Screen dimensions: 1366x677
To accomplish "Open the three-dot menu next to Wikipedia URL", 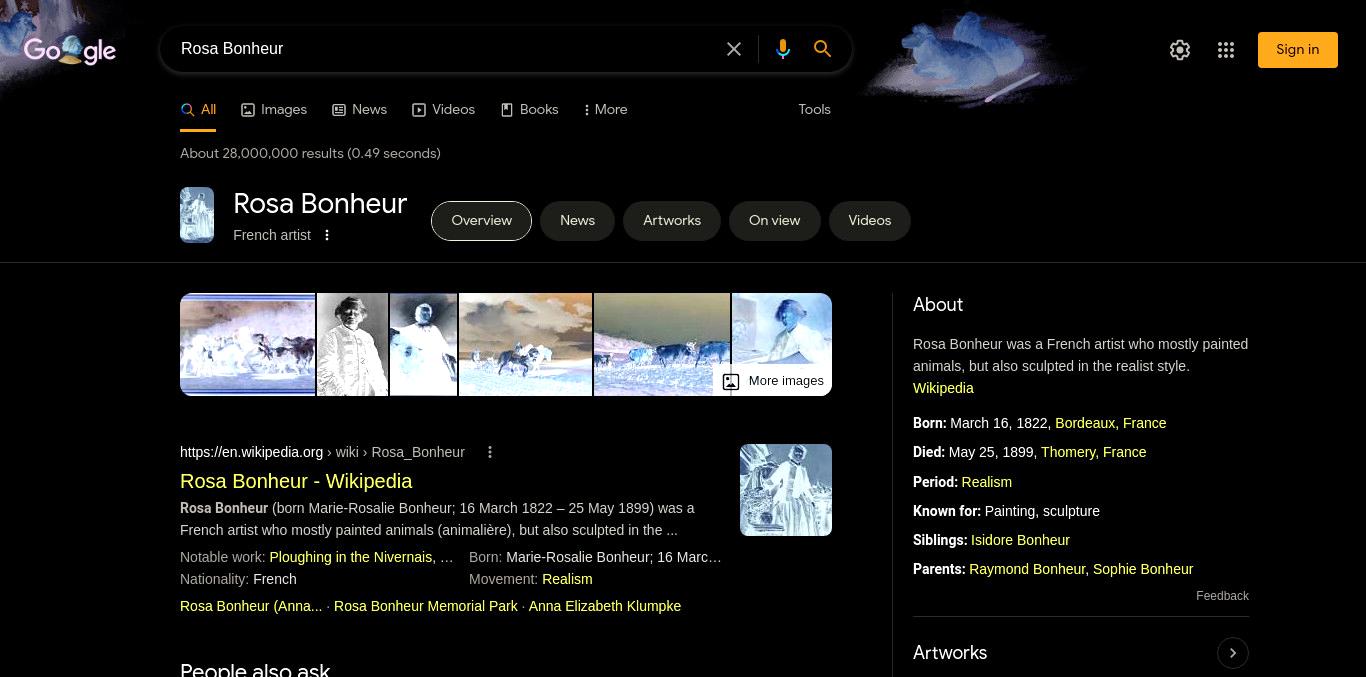I will [x=490, y=452].
